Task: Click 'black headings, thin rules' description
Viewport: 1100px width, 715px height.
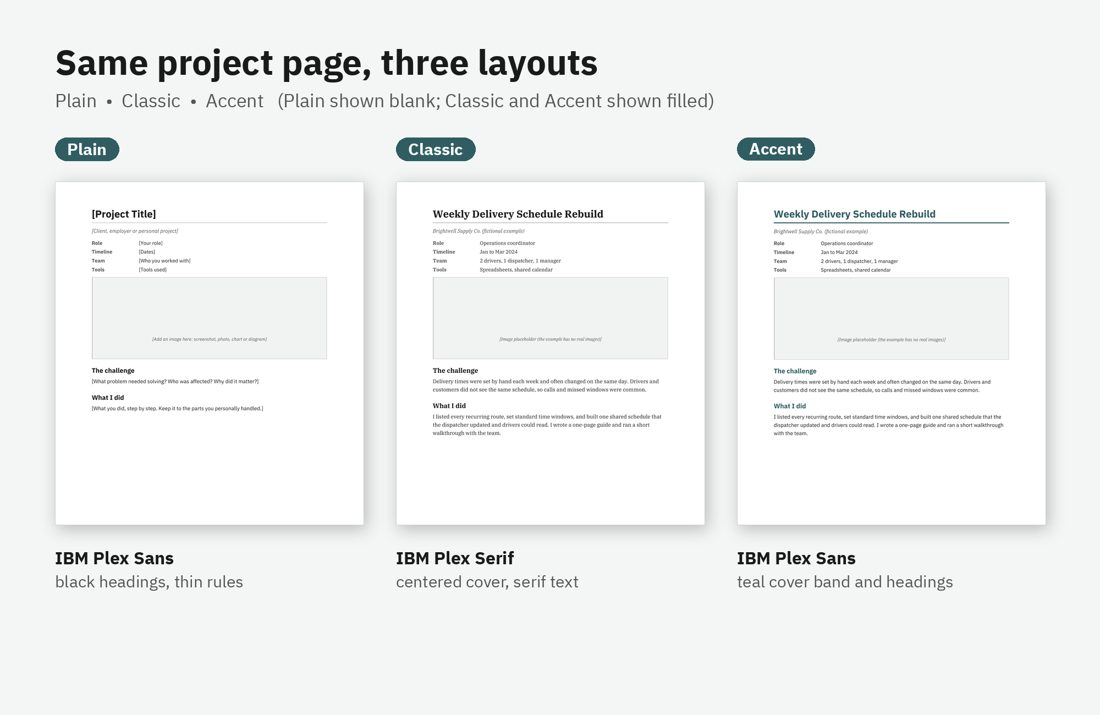Action: 149,582
